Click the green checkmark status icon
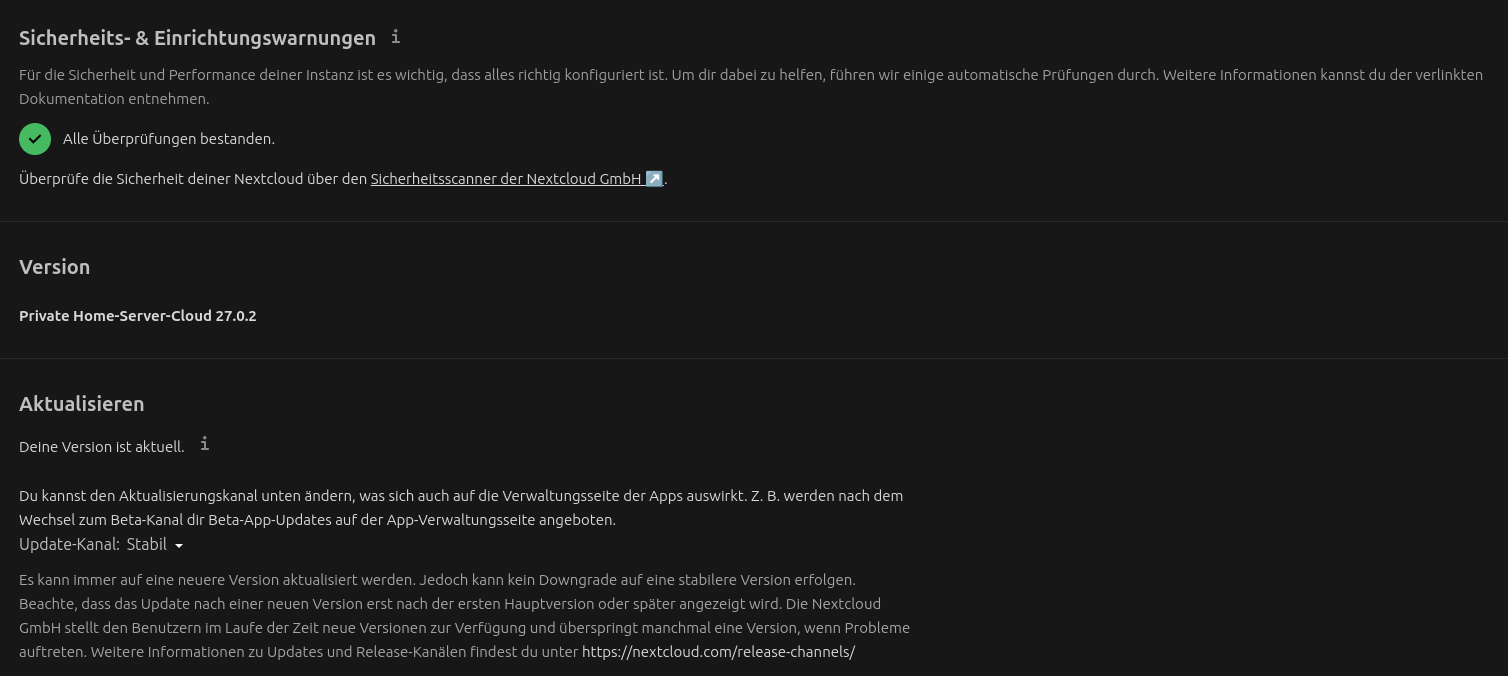The image size is (1508, 676). (35, 139)
